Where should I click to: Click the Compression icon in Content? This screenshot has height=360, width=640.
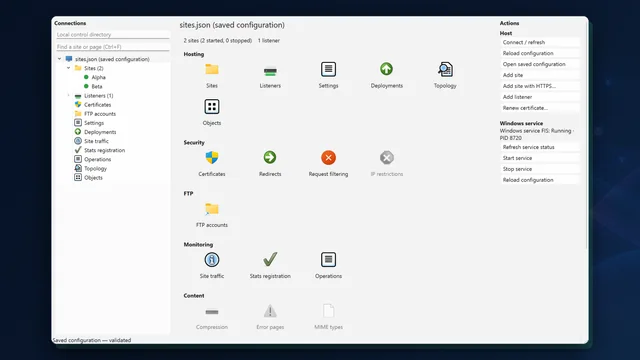(212, 312)
